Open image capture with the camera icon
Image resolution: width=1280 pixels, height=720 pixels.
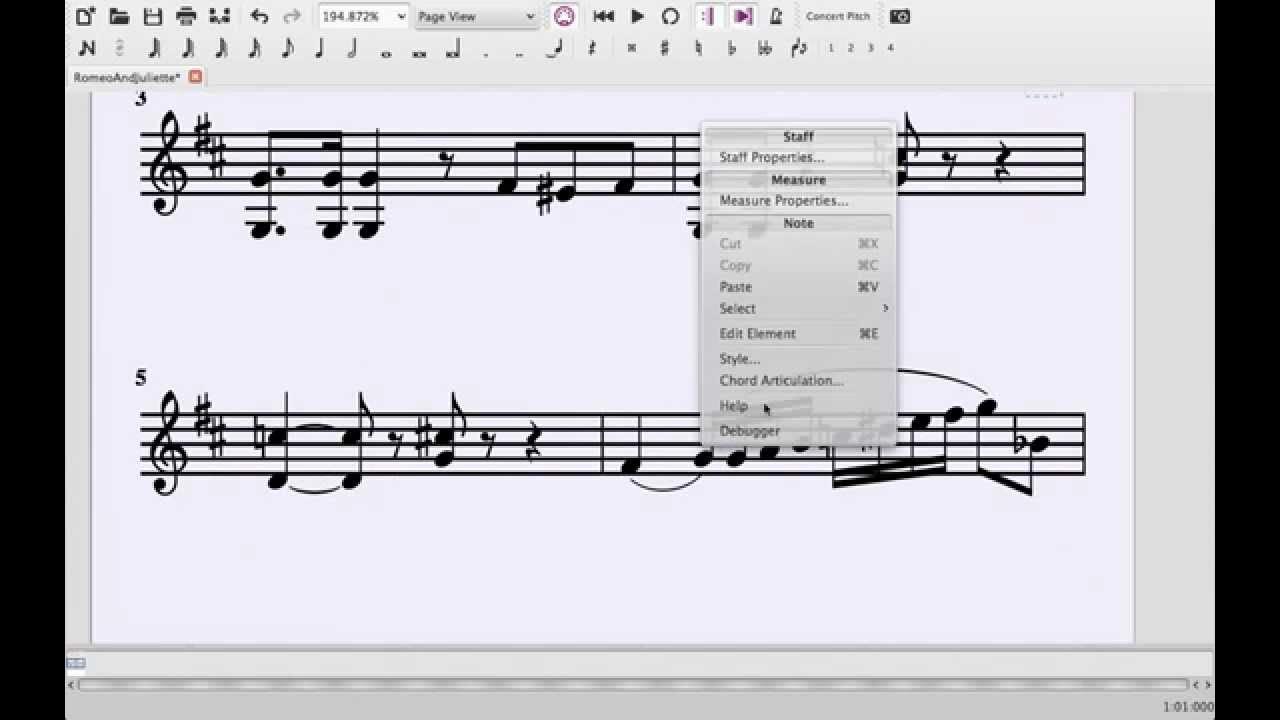click(900, 16)
